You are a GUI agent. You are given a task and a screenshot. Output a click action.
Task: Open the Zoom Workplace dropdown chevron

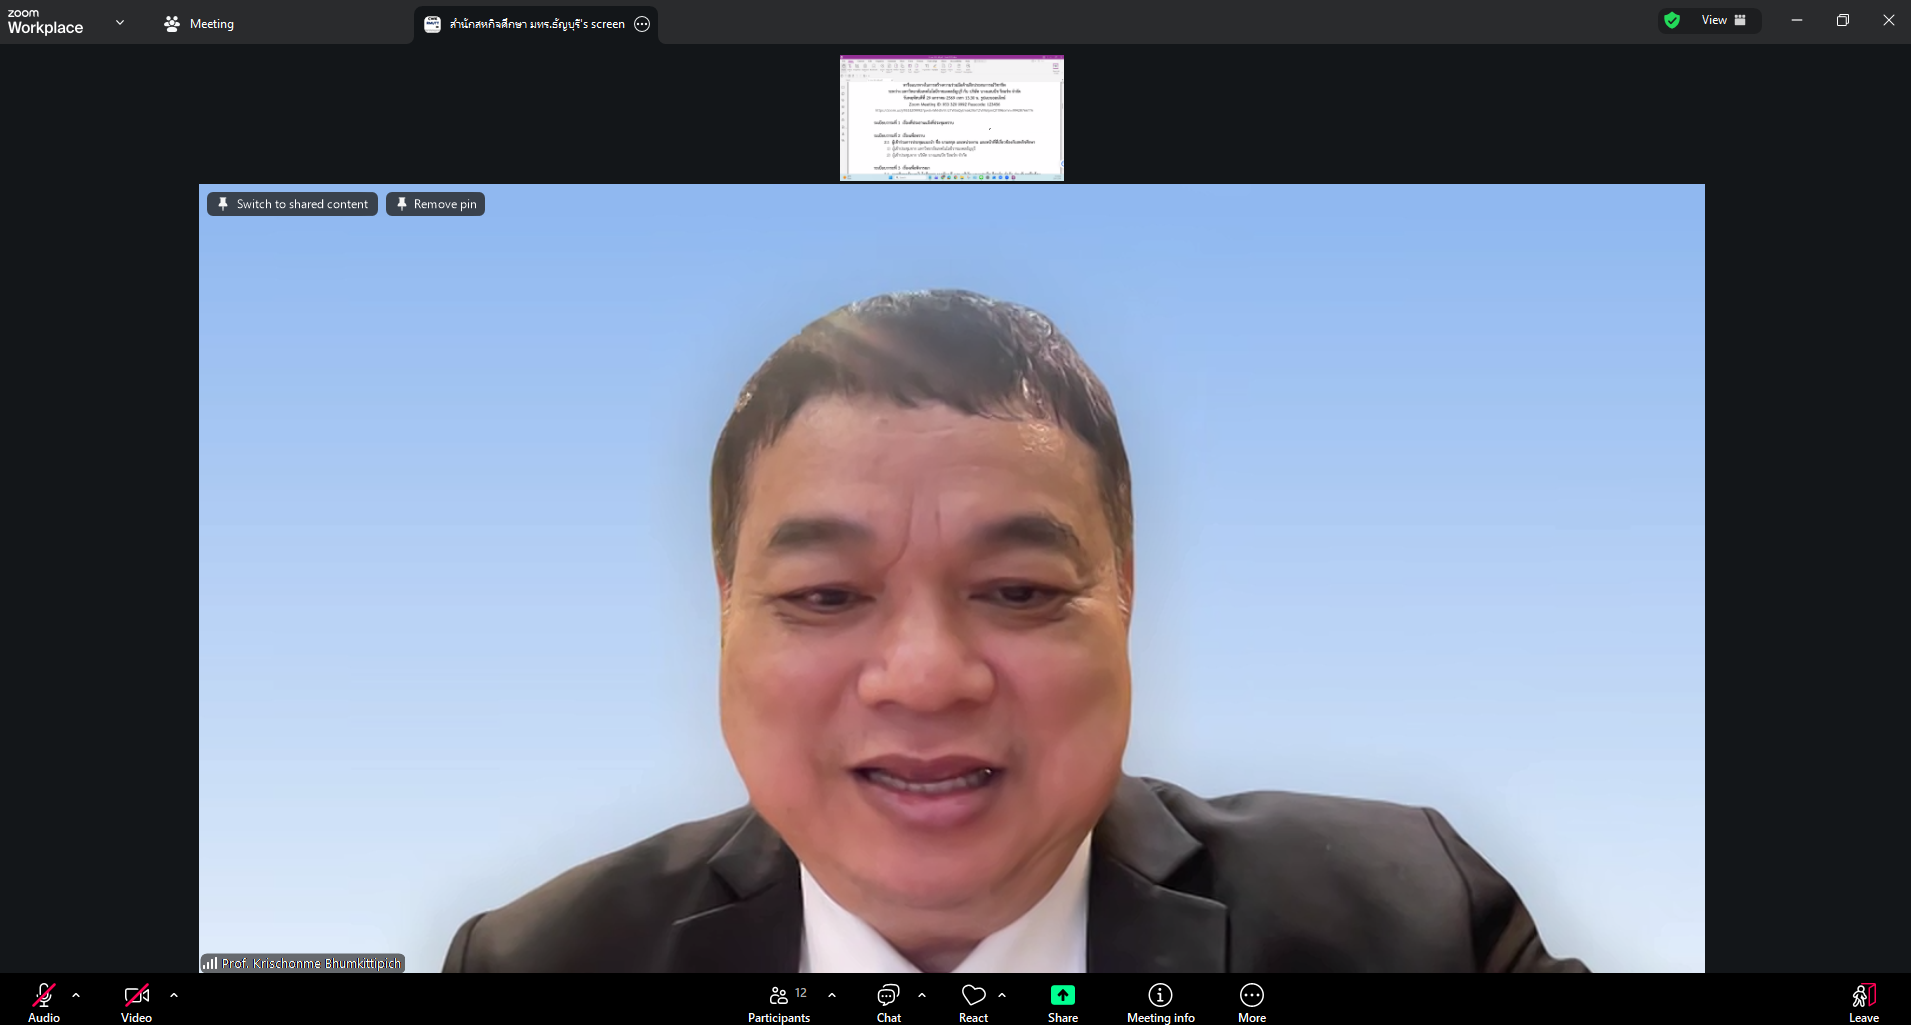[120, 21]
